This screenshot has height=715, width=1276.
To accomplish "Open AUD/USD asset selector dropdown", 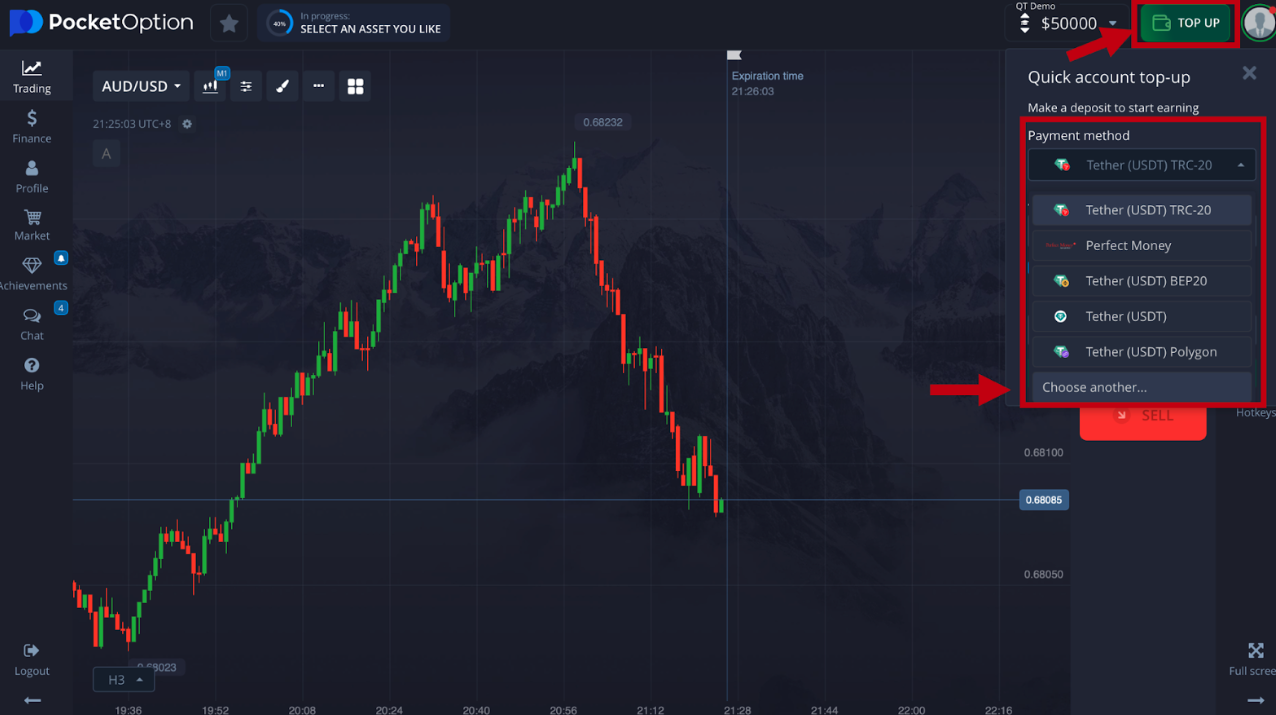I will click(141, 86).
